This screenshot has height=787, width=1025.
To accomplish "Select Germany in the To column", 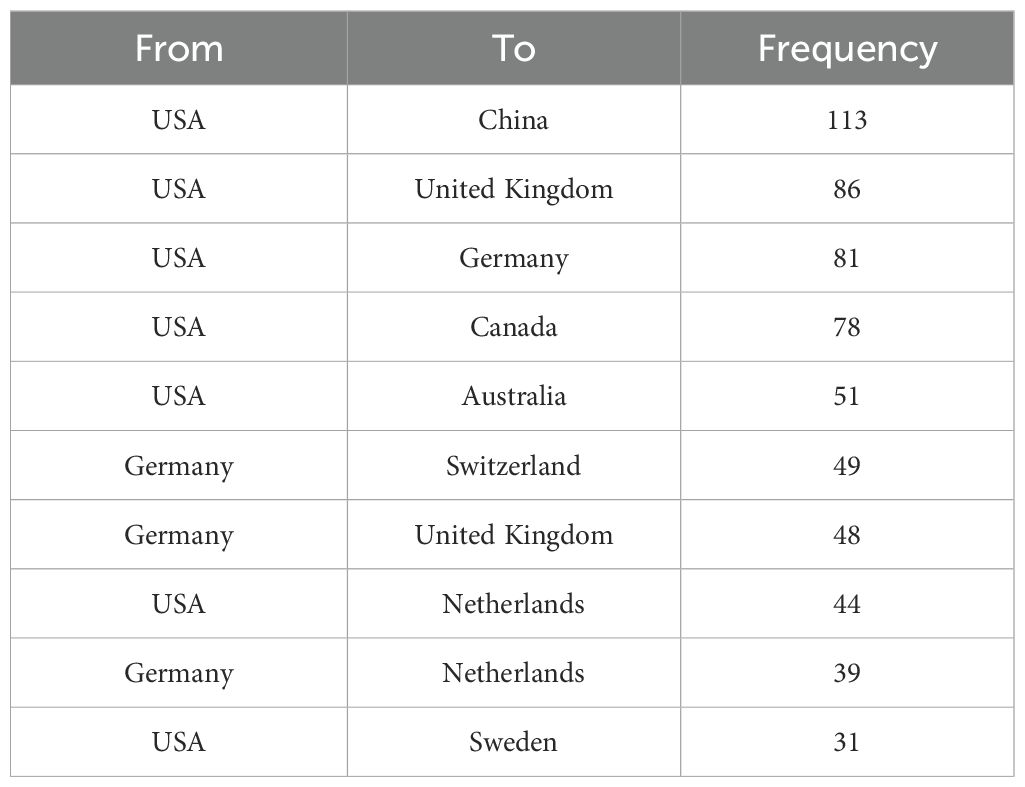I will [513, 258].
